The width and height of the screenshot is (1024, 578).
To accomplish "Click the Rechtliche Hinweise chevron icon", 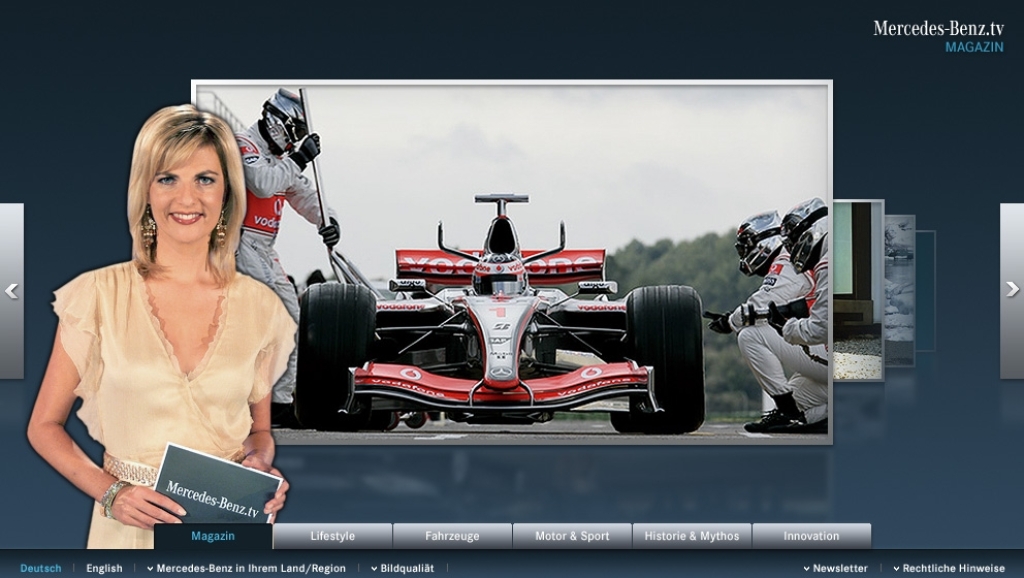I will tap(898, 567).
